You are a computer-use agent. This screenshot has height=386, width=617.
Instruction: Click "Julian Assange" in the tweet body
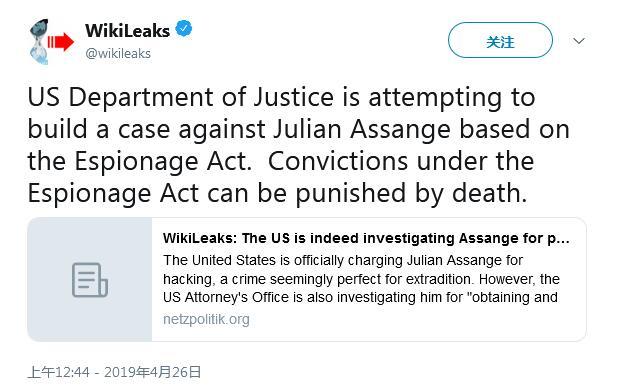(x=362, y=129)
